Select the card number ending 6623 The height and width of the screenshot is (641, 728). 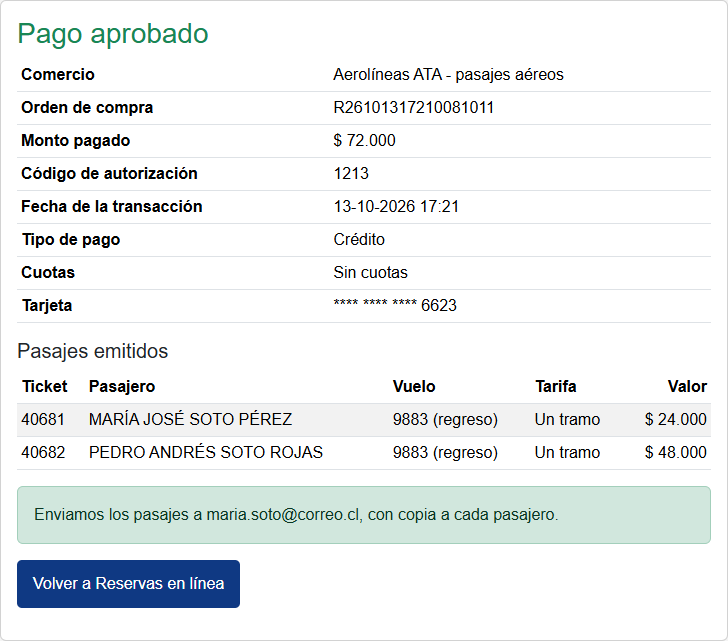coord(395,305)
